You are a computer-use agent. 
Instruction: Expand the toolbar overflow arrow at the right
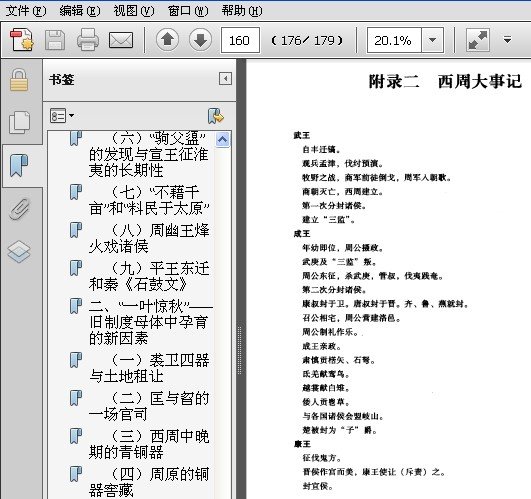click(x=507, y=40)
